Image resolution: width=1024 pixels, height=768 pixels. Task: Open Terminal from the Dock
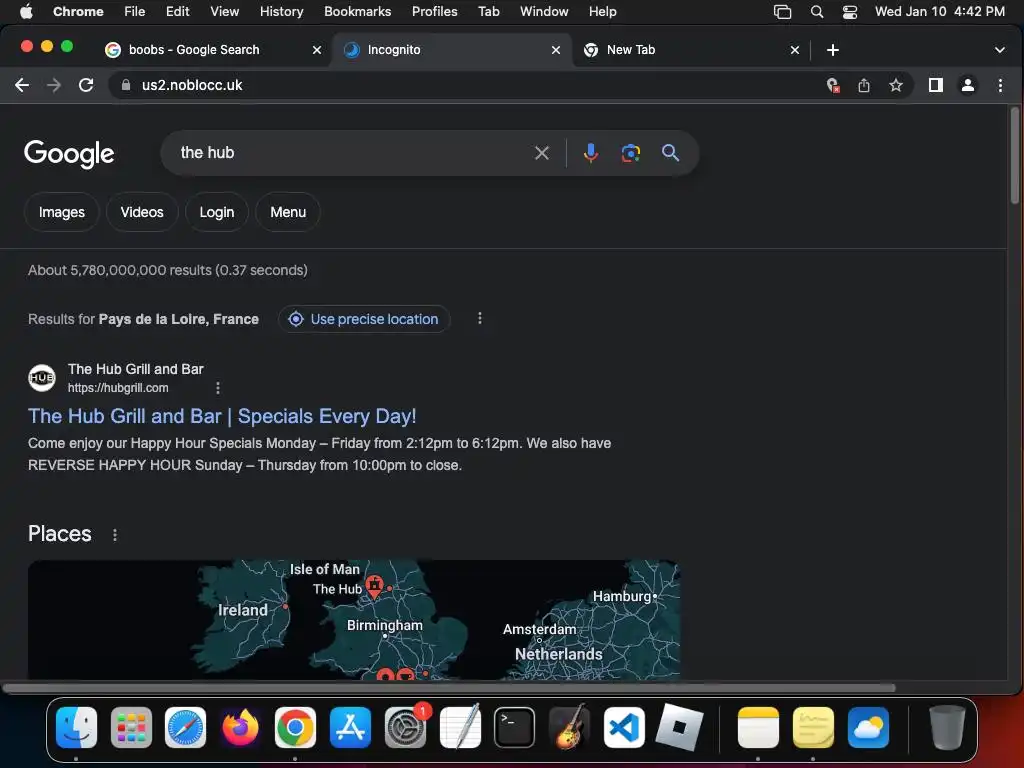514,727
